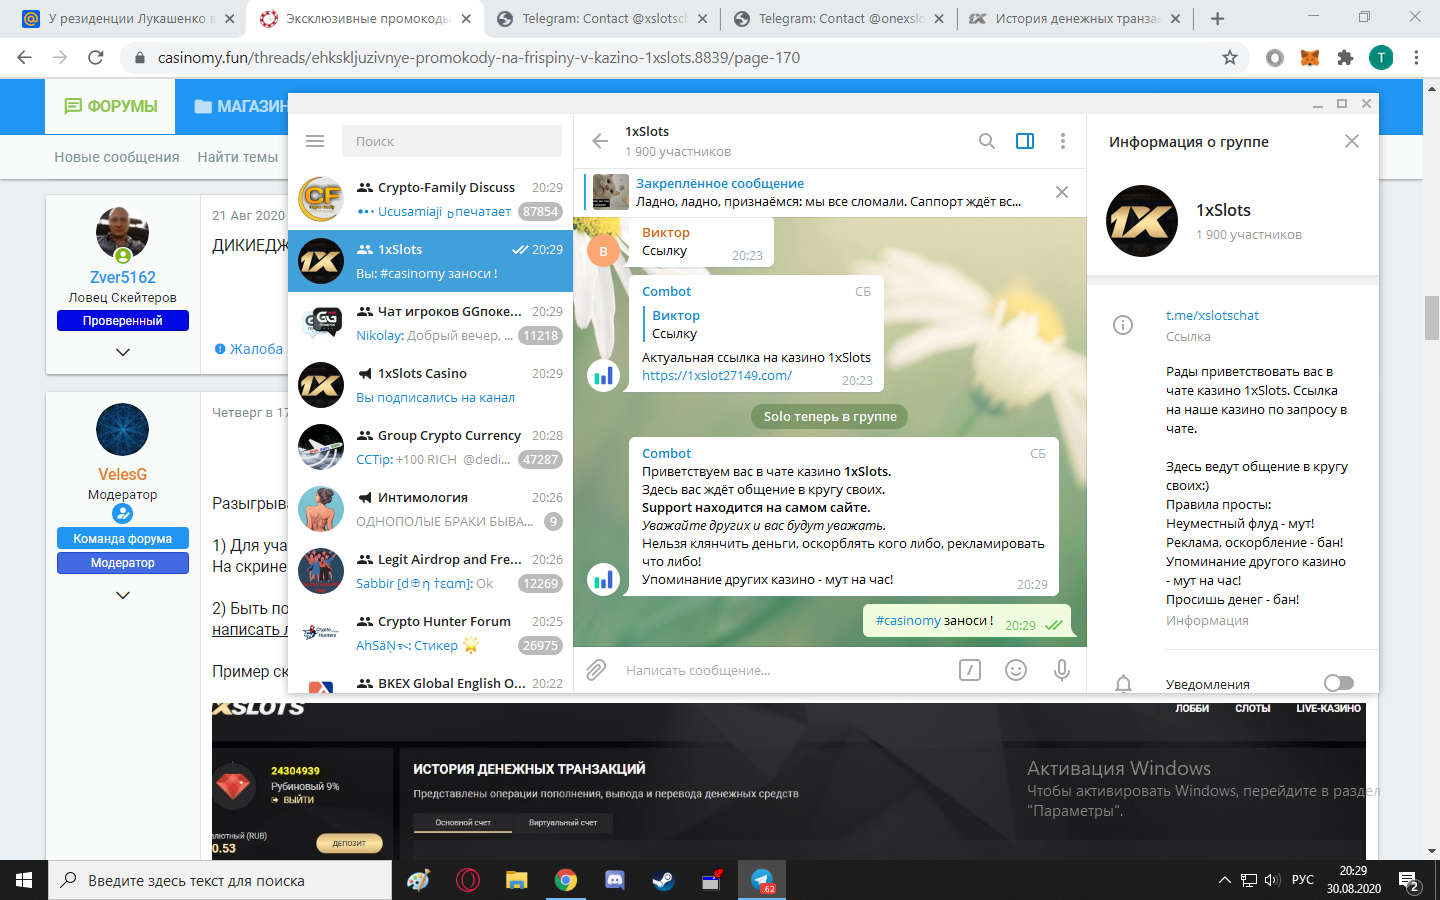Switch to the Telegram: Contact @xslotsc browser tab
The image size is (1440, 900).
[603, 19]
